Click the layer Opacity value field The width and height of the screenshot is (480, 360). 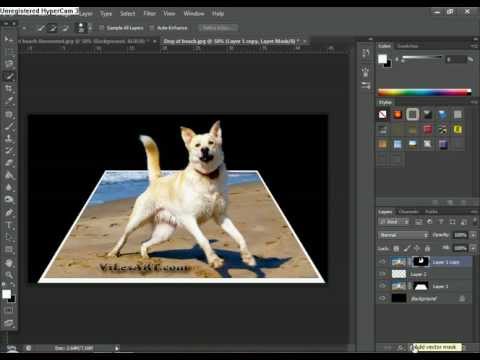[460, 235]
